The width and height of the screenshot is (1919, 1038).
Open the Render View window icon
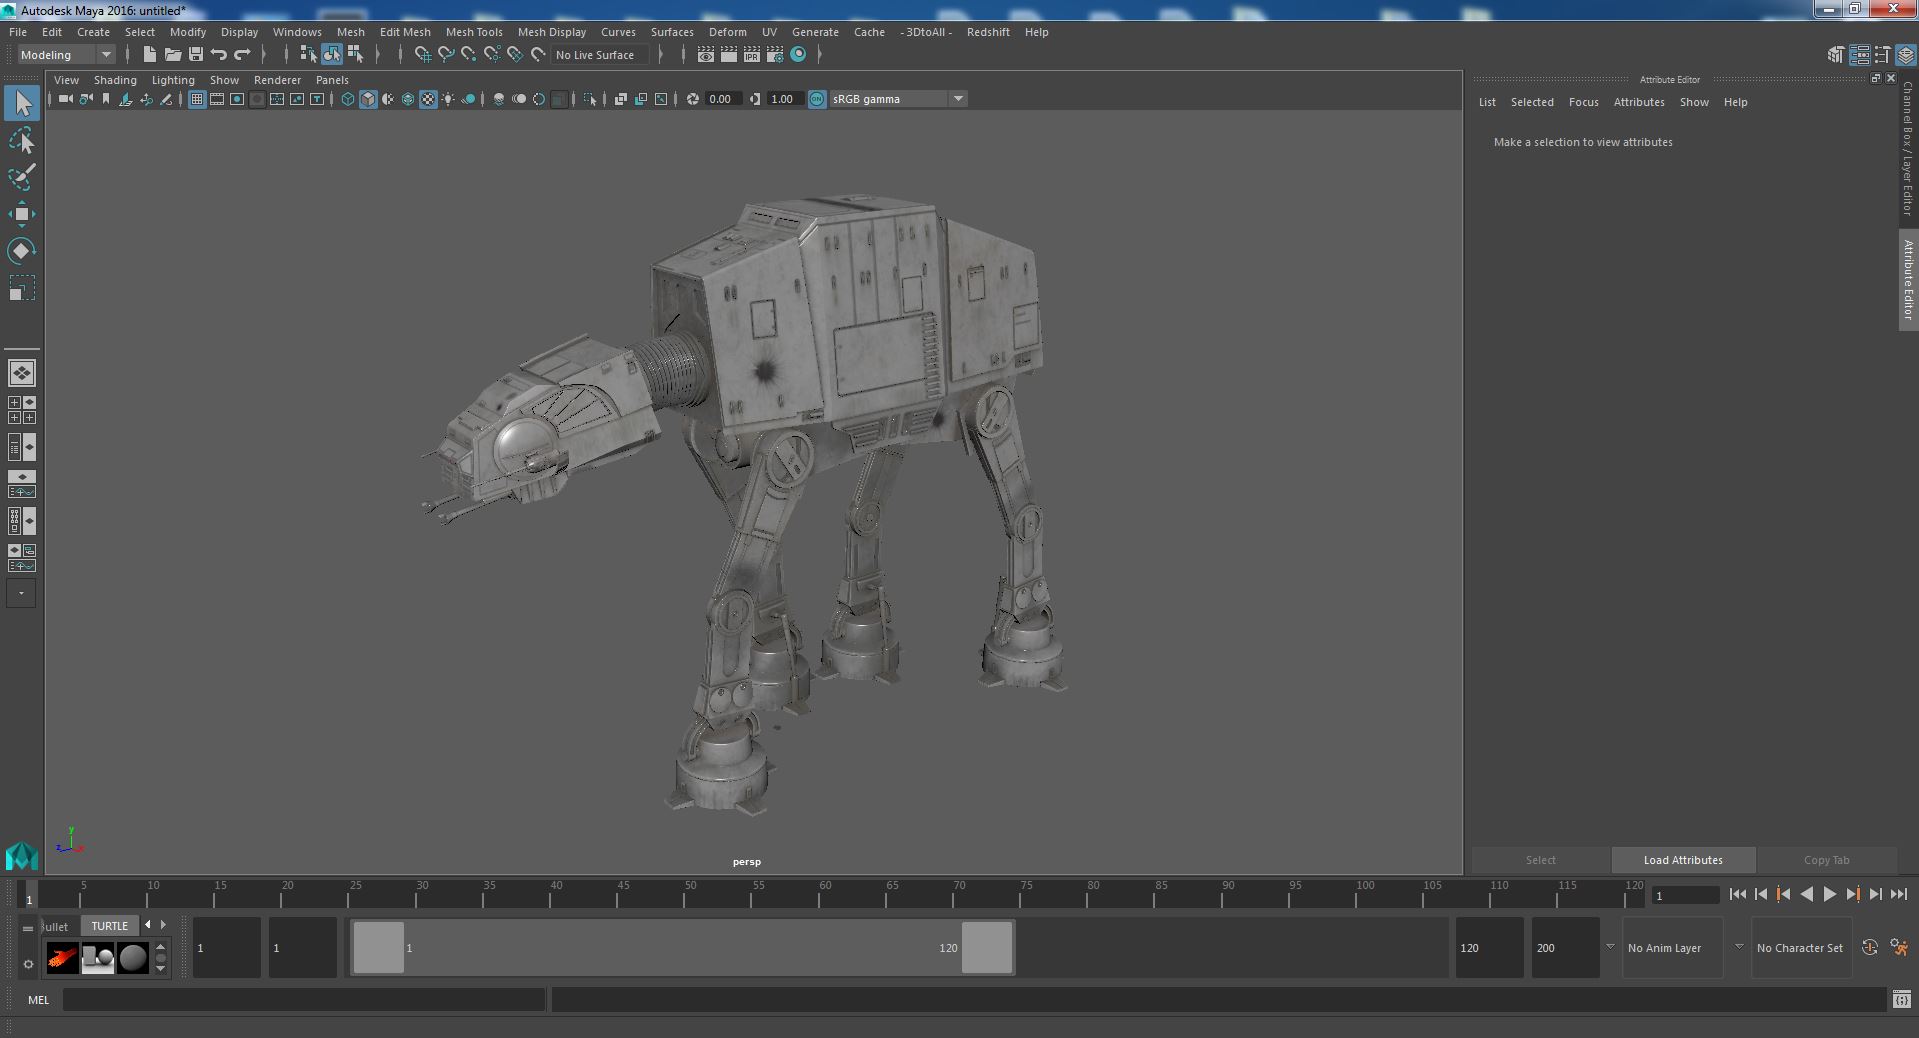pyautogui.click(x=706, y=55)
